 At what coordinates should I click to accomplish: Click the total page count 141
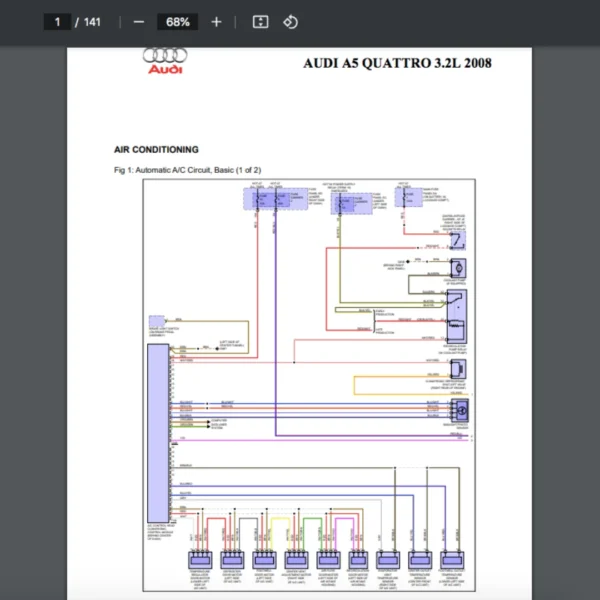point(92,22)
